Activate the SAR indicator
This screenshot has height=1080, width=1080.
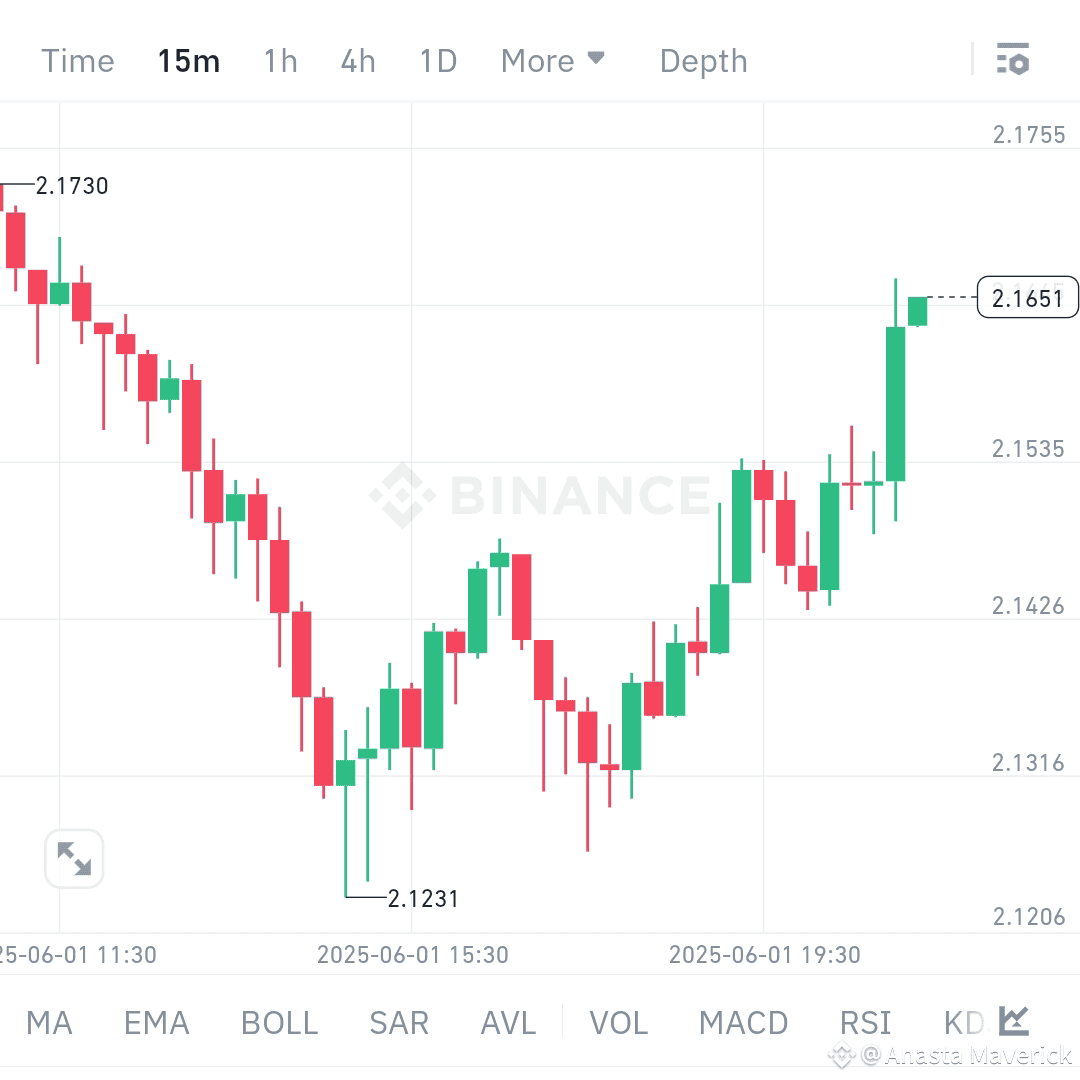[x=398, y=1022]
